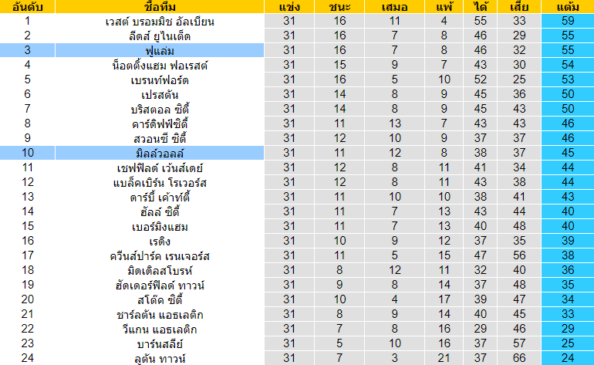
Task: Select team name บาร์นสลีย์
Action: [x=160, y=344]
